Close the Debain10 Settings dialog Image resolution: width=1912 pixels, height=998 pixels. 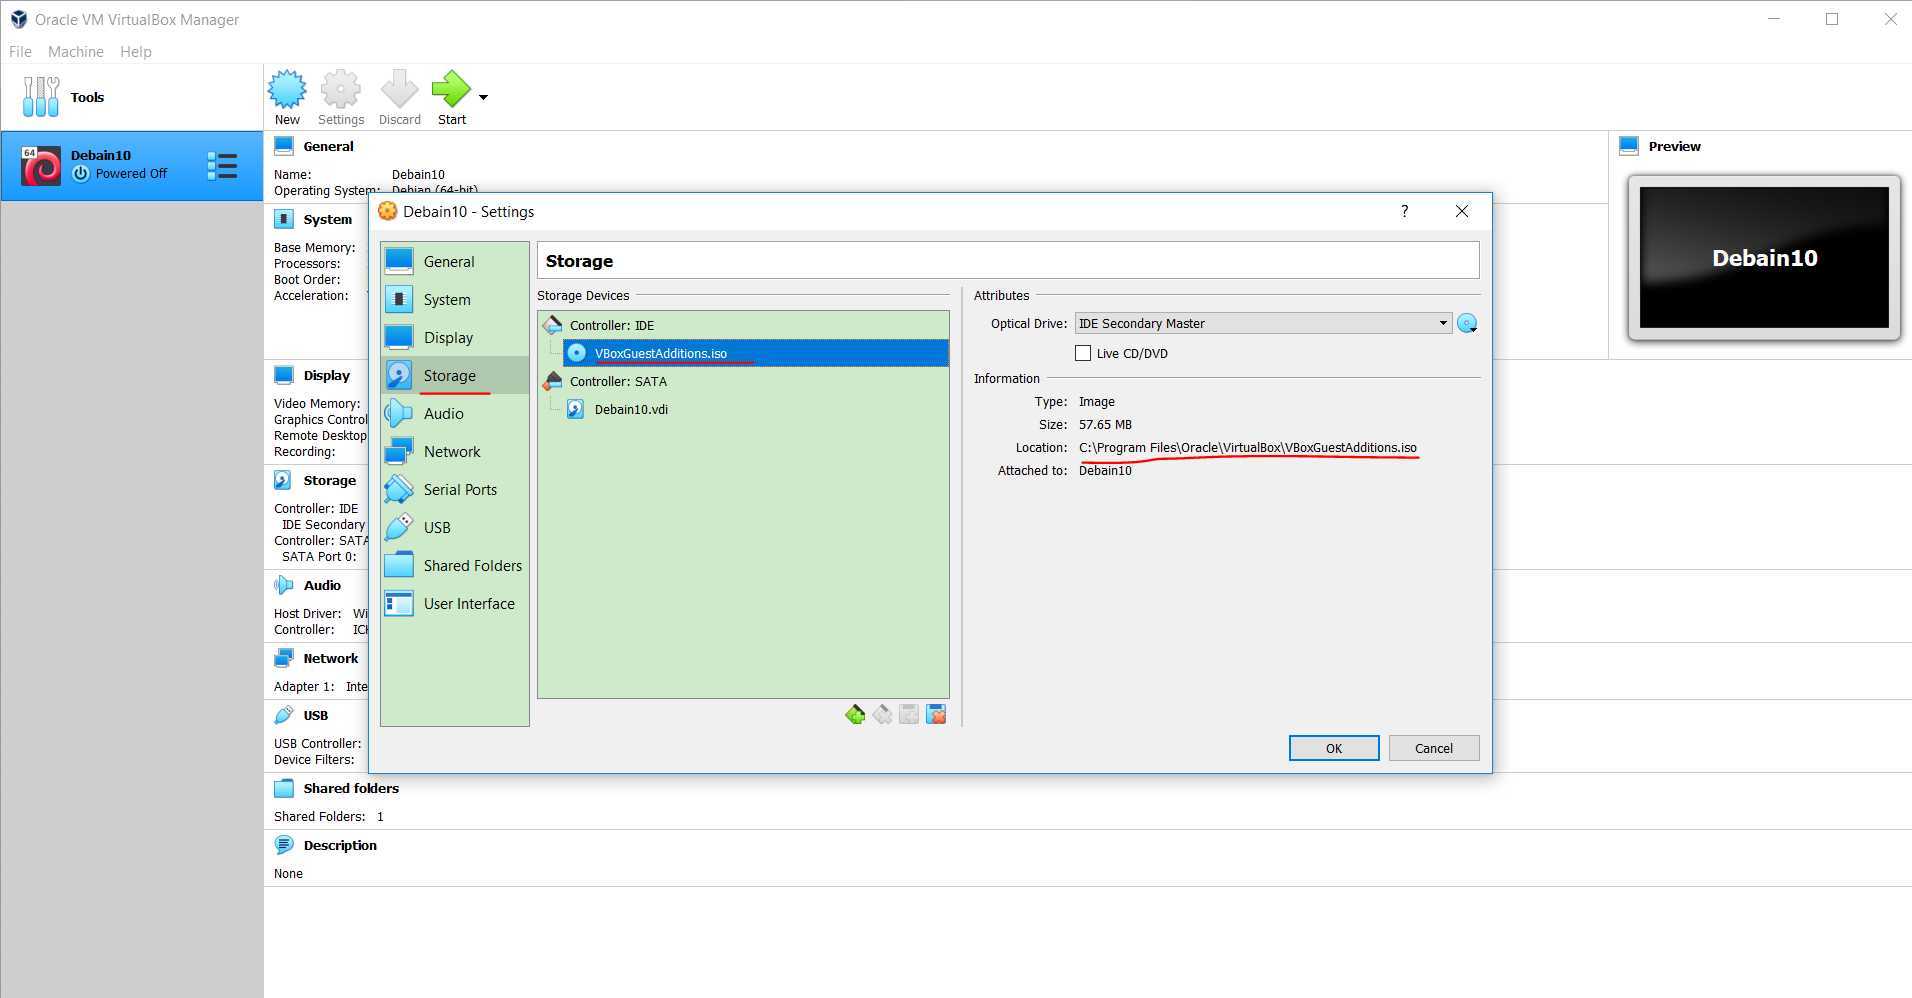pyautogui.click(x=1462, y=211)
